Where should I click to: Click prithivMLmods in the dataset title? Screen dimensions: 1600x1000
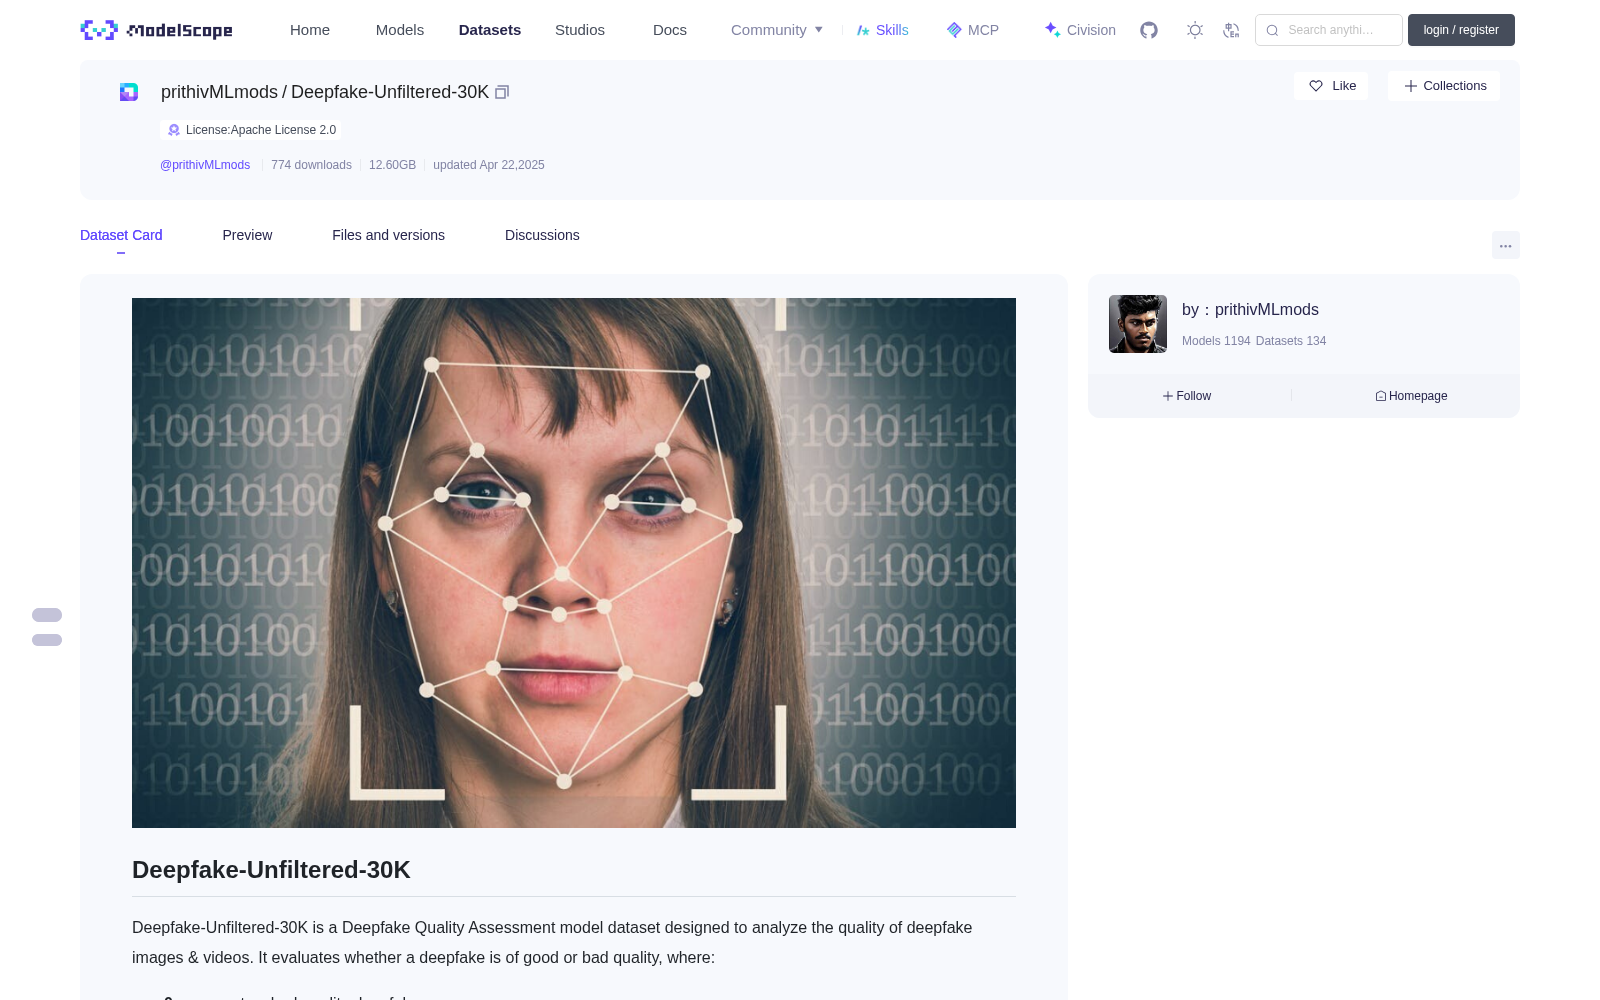(x=219, y=92)
